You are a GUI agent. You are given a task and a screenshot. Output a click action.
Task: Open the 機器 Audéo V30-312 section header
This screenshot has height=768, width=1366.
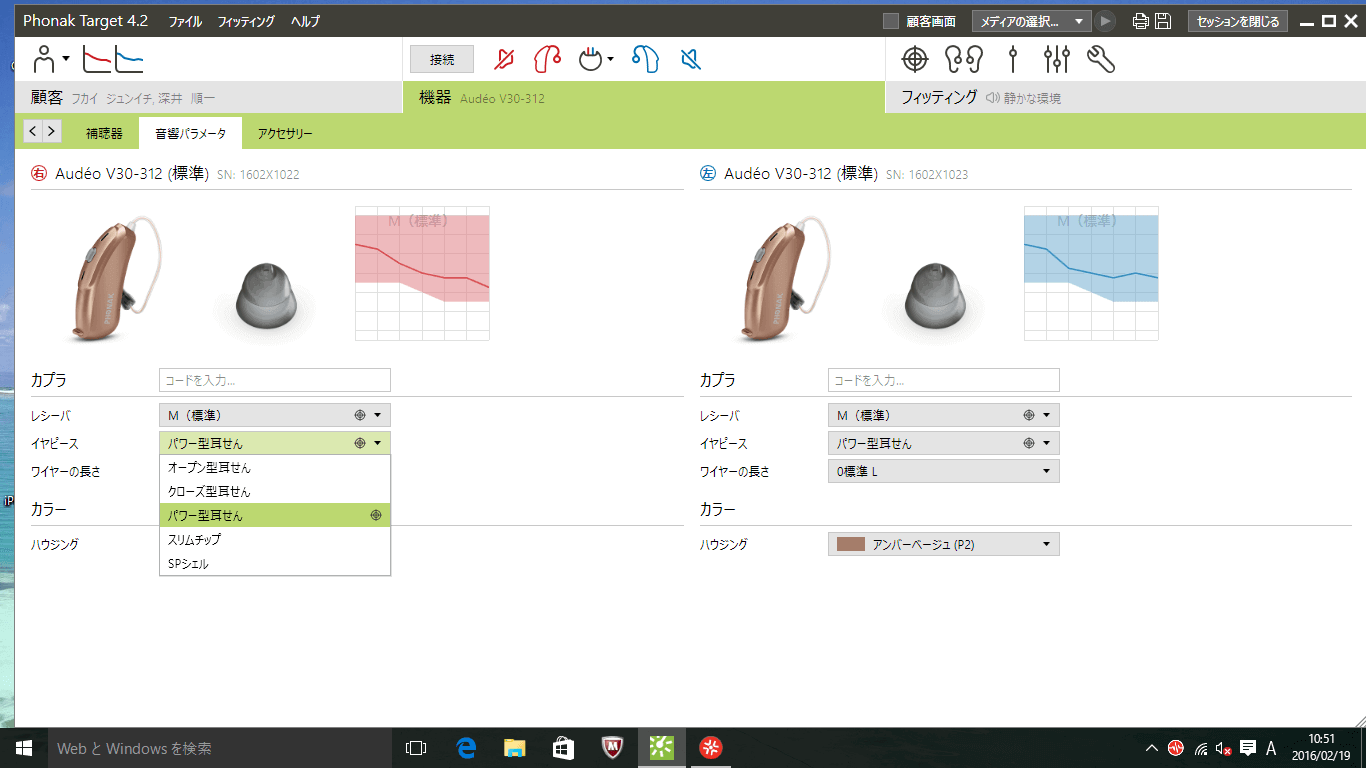644,97
